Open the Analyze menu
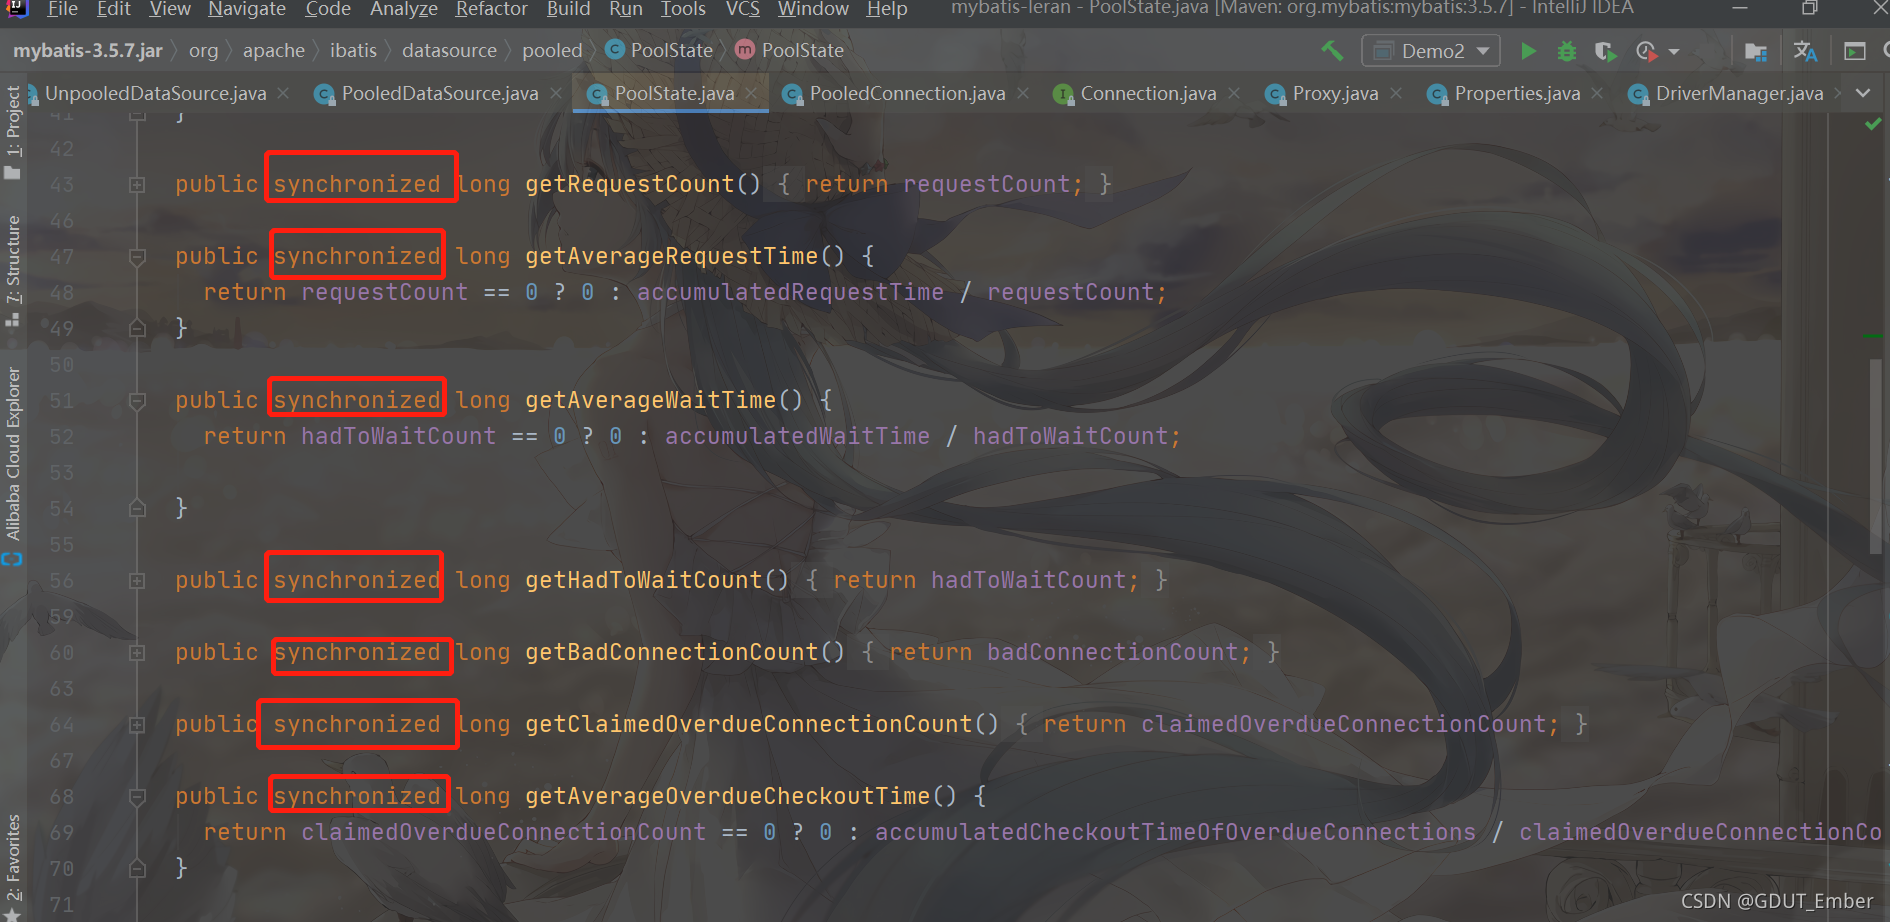 pyautogui.click(x=403, y=9)
